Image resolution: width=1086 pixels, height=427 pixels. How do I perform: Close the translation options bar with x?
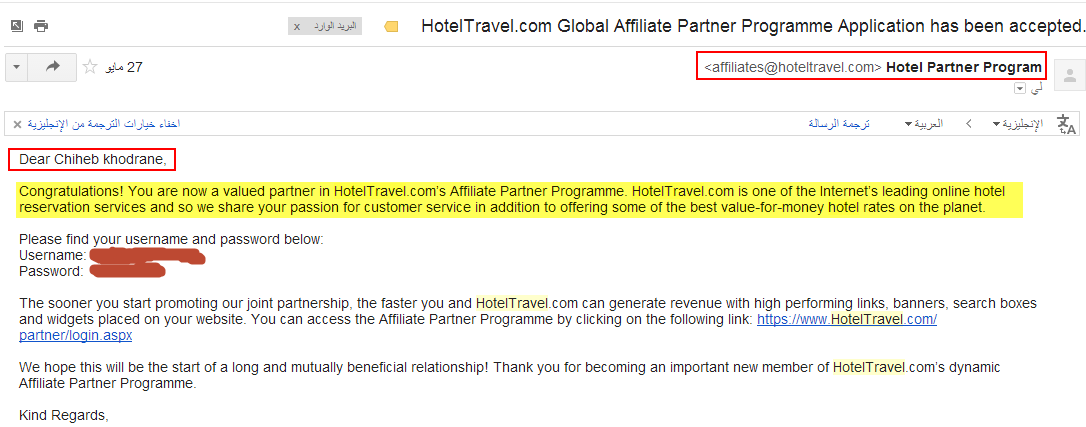coord(17,125)
